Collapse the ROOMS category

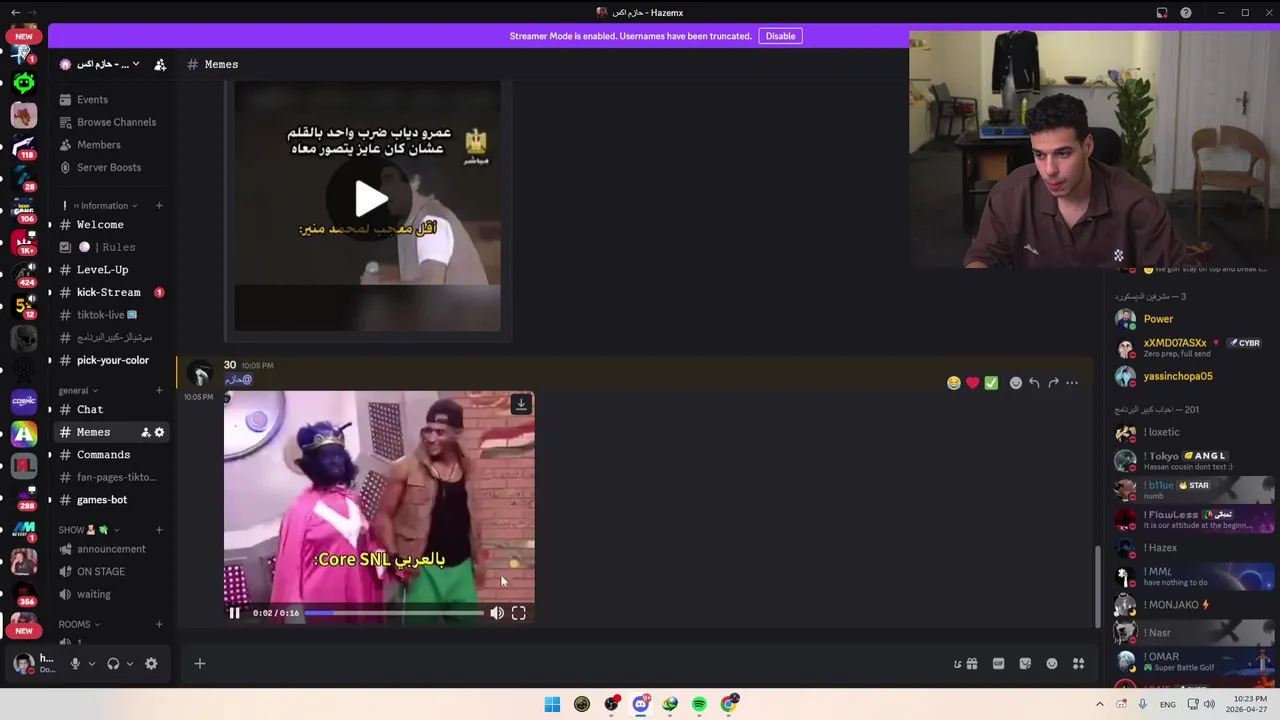tap(79, 624)
